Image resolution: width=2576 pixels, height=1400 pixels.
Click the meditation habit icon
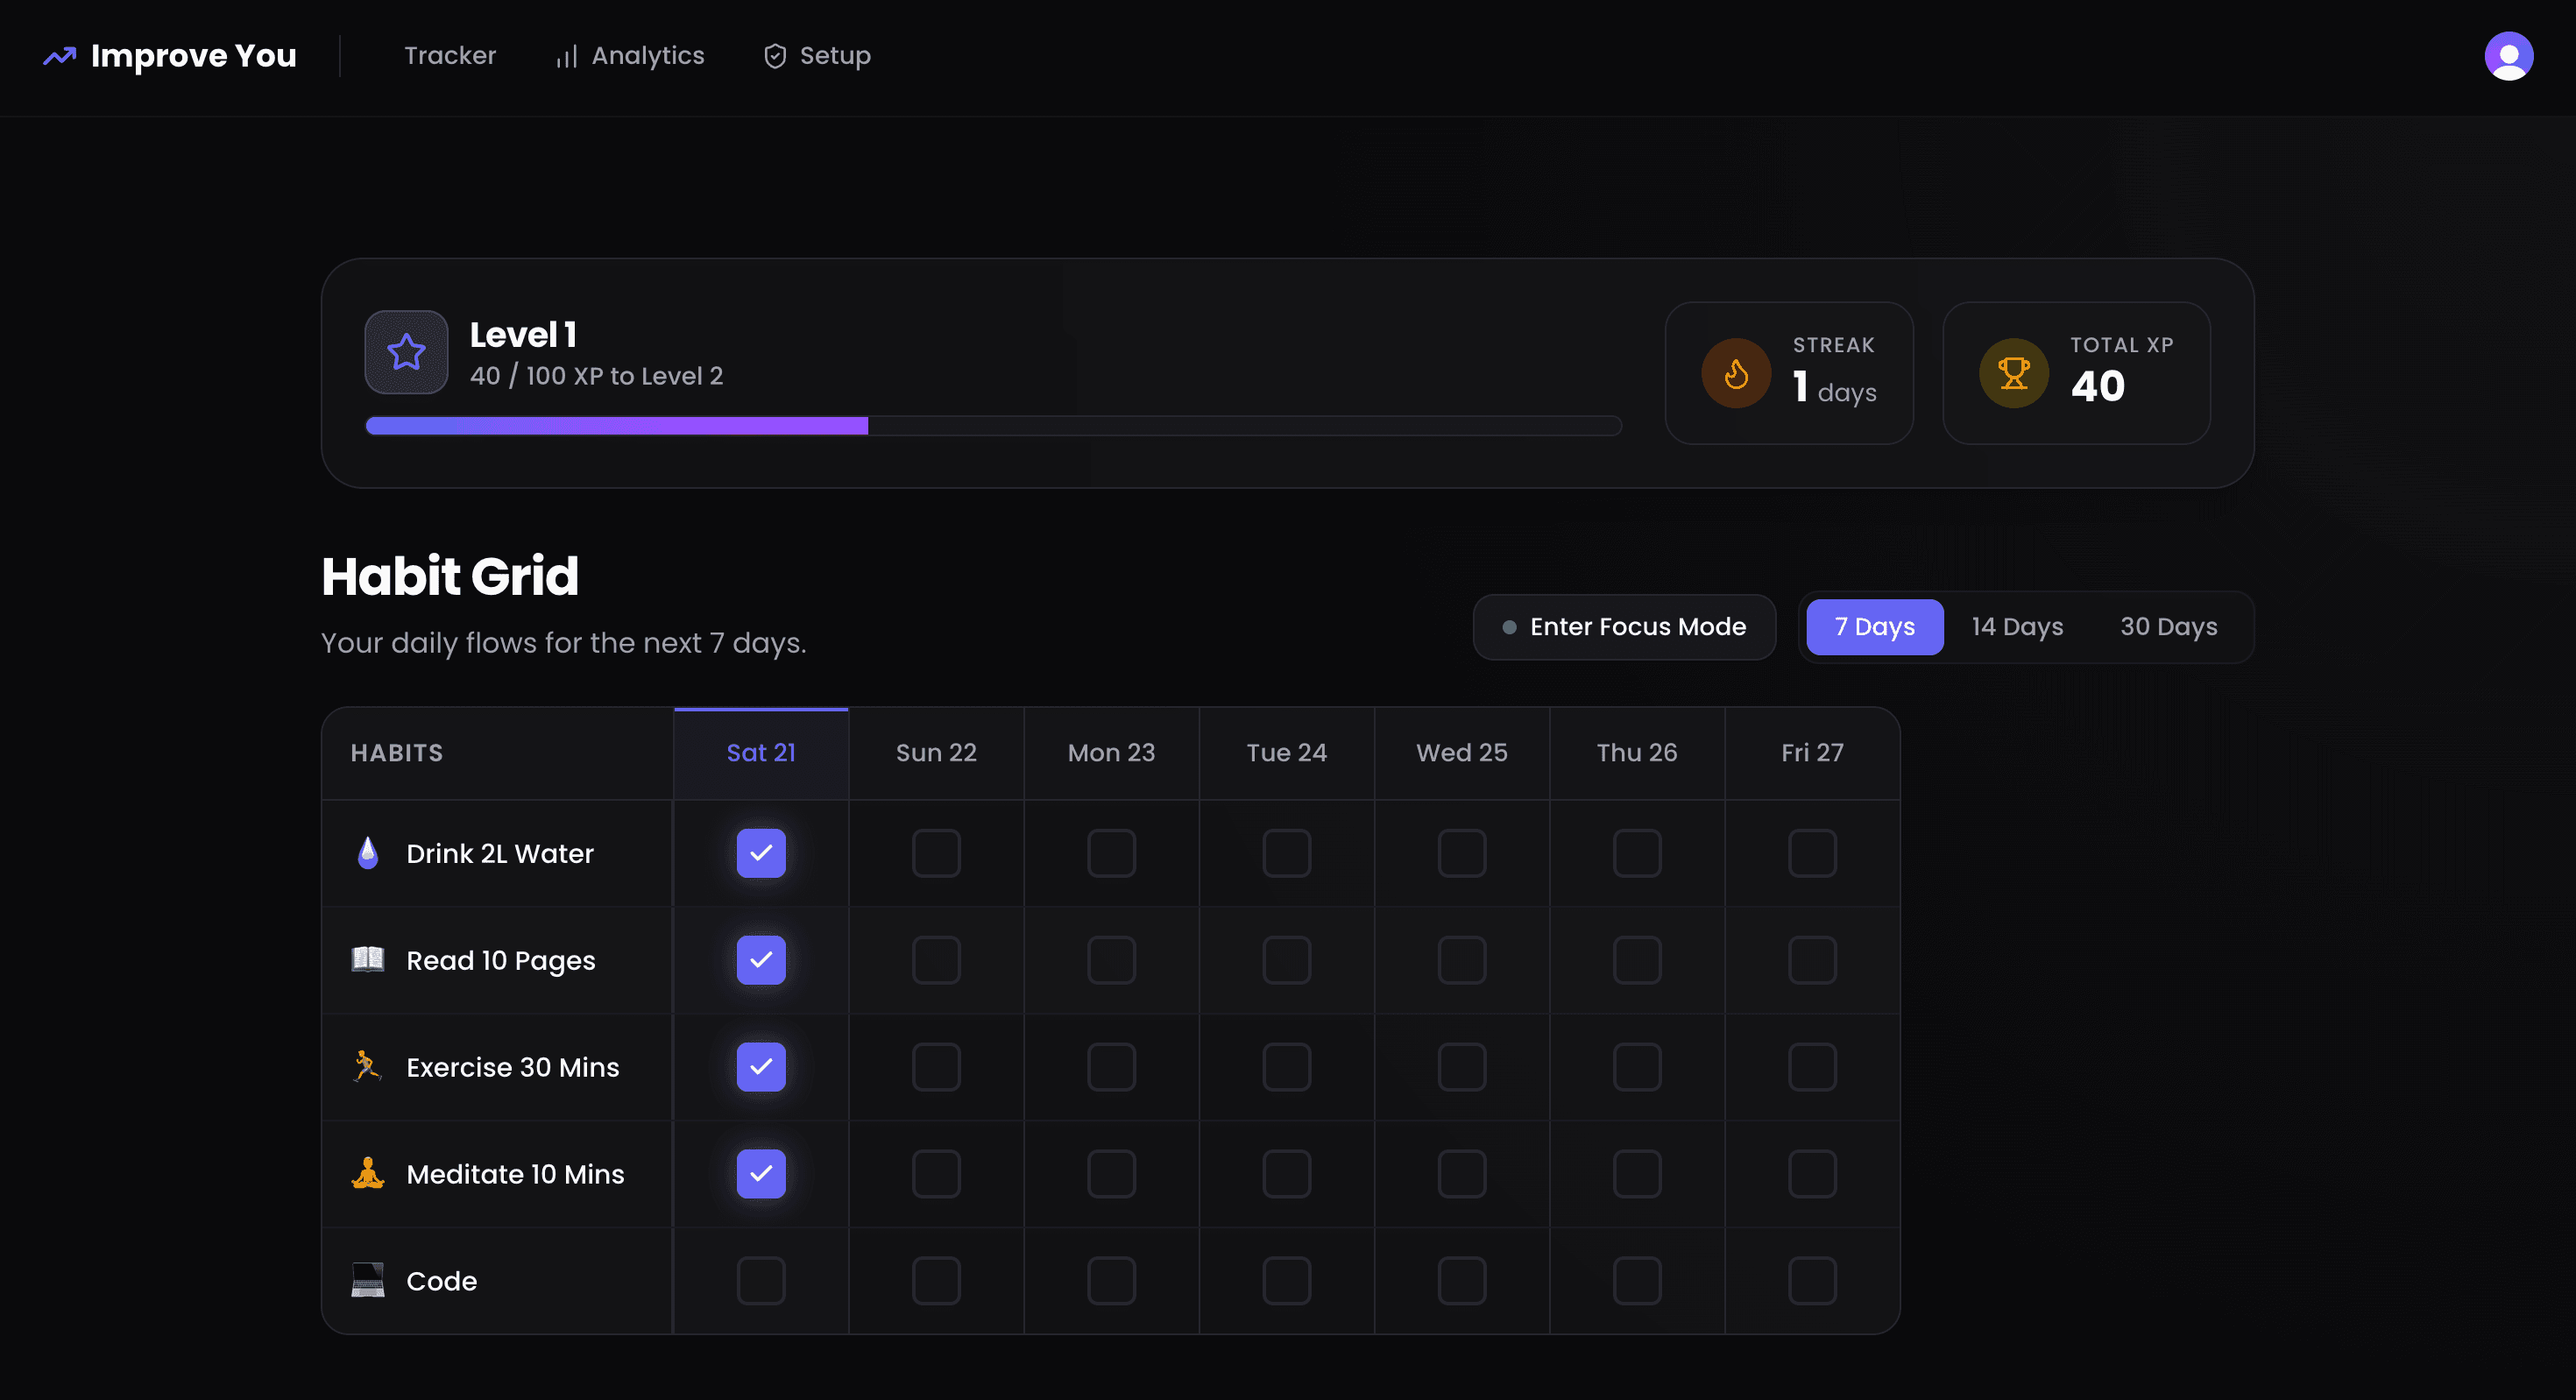tap(367, 1174)
